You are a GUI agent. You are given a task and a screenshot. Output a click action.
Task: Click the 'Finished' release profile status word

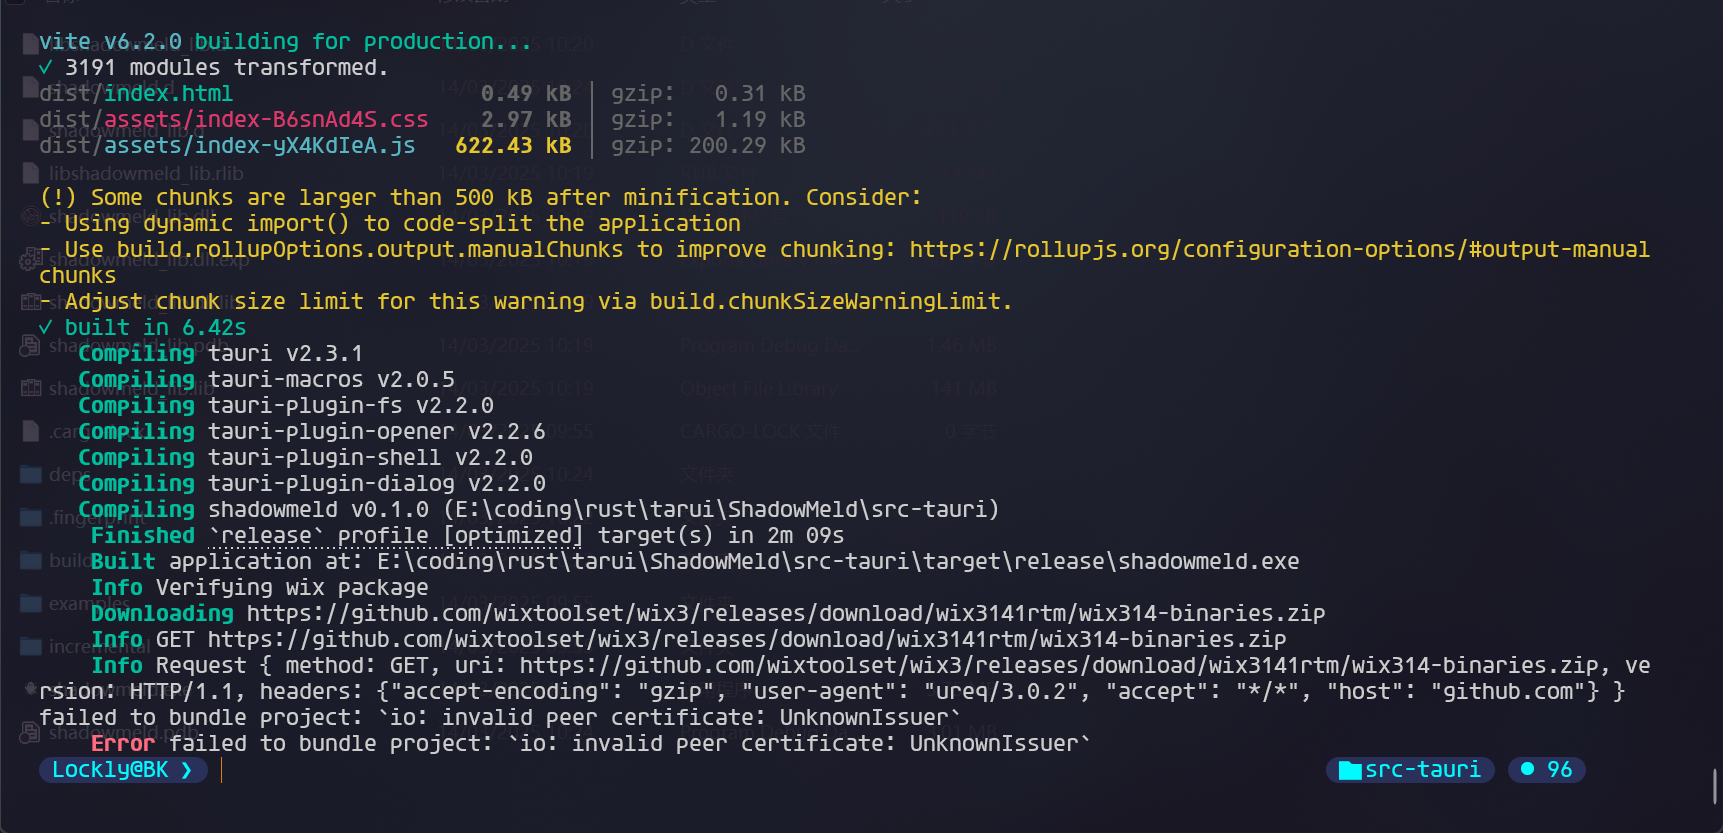click(x=142, y=535)
